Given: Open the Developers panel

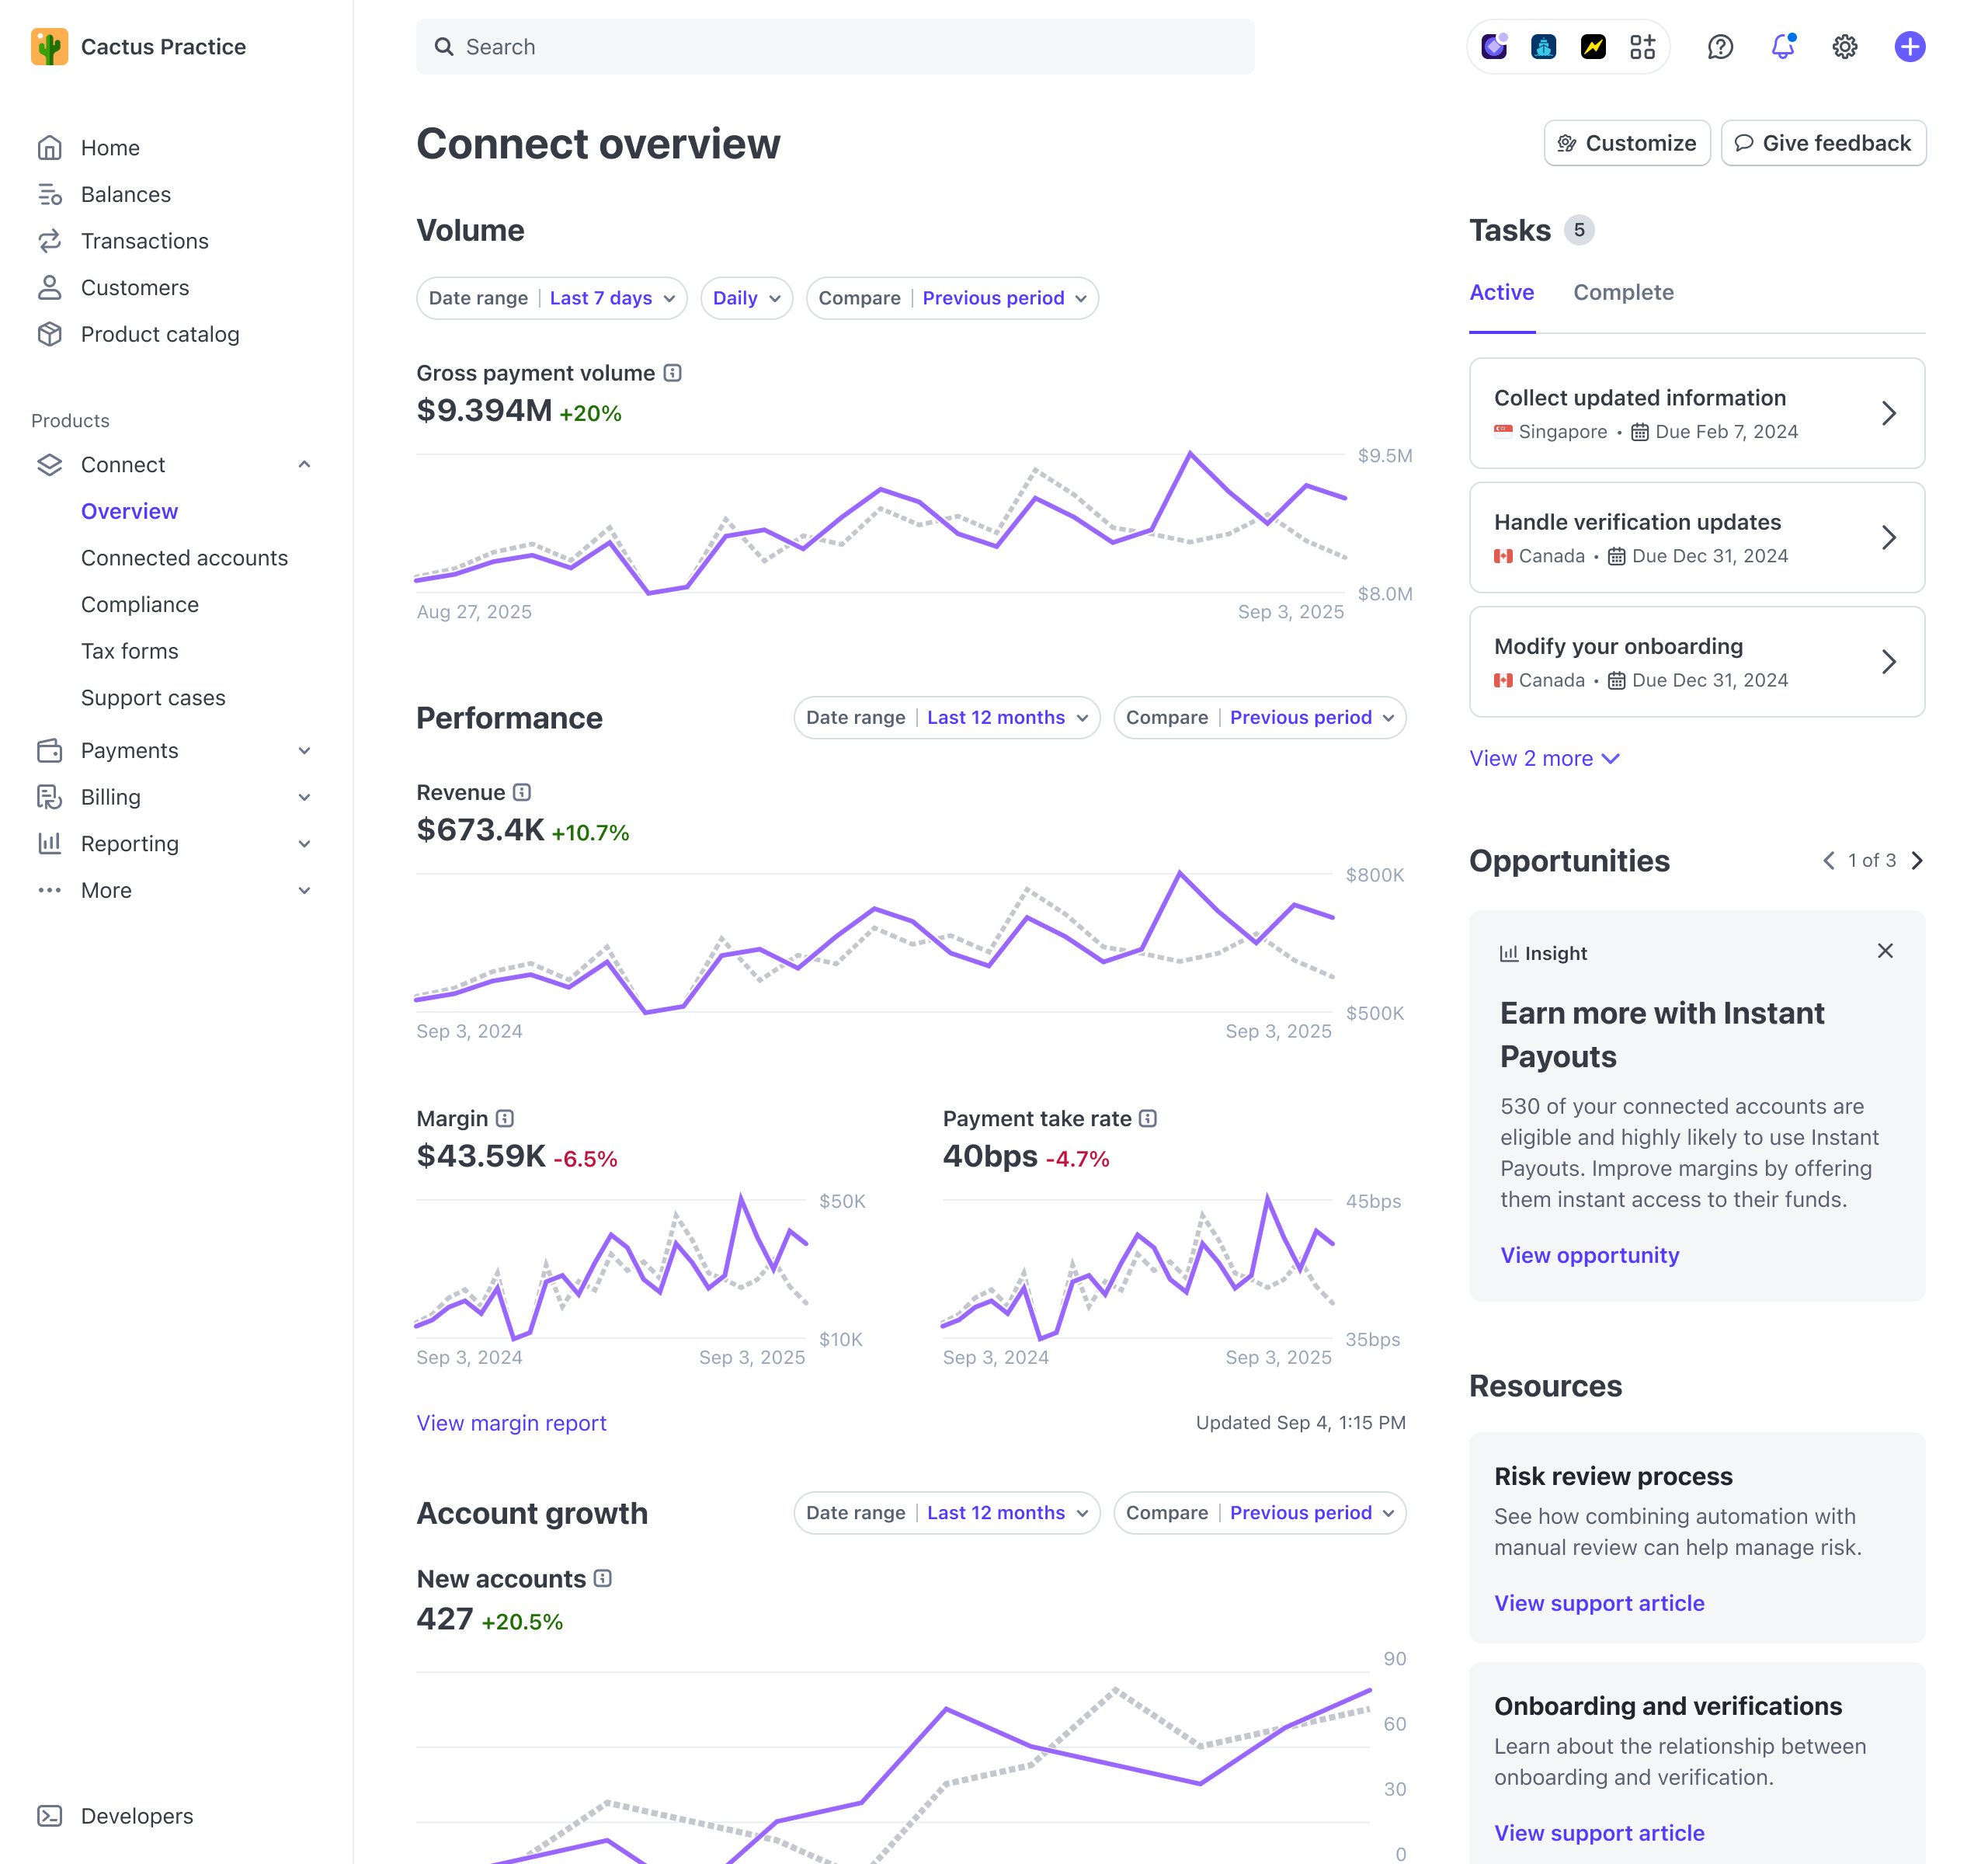Looking at the screenshot, I should (x=136, y=1816).
